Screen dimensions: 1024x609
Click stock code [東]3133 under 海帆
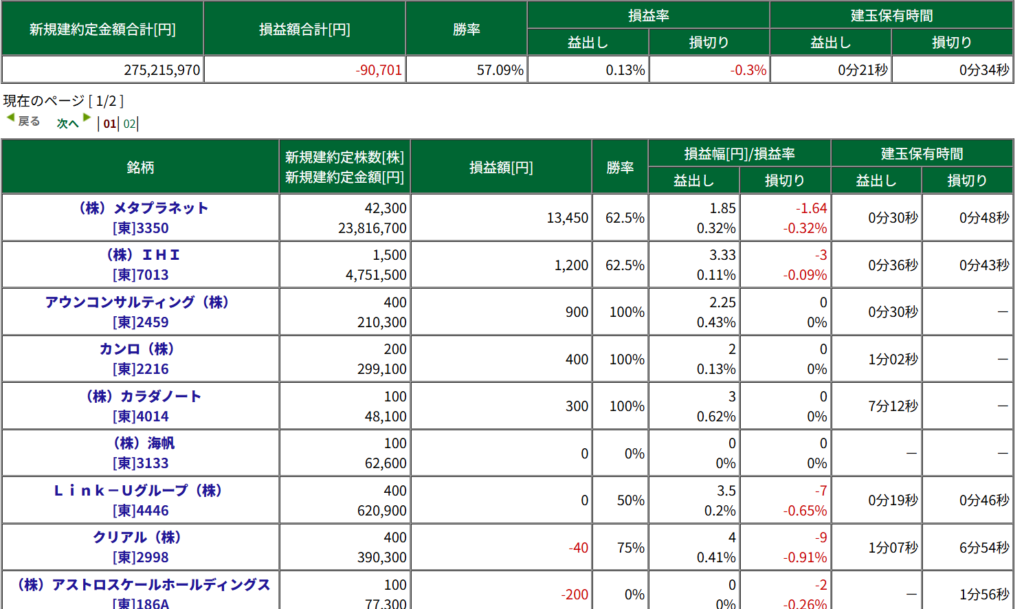tap(138, 464)
